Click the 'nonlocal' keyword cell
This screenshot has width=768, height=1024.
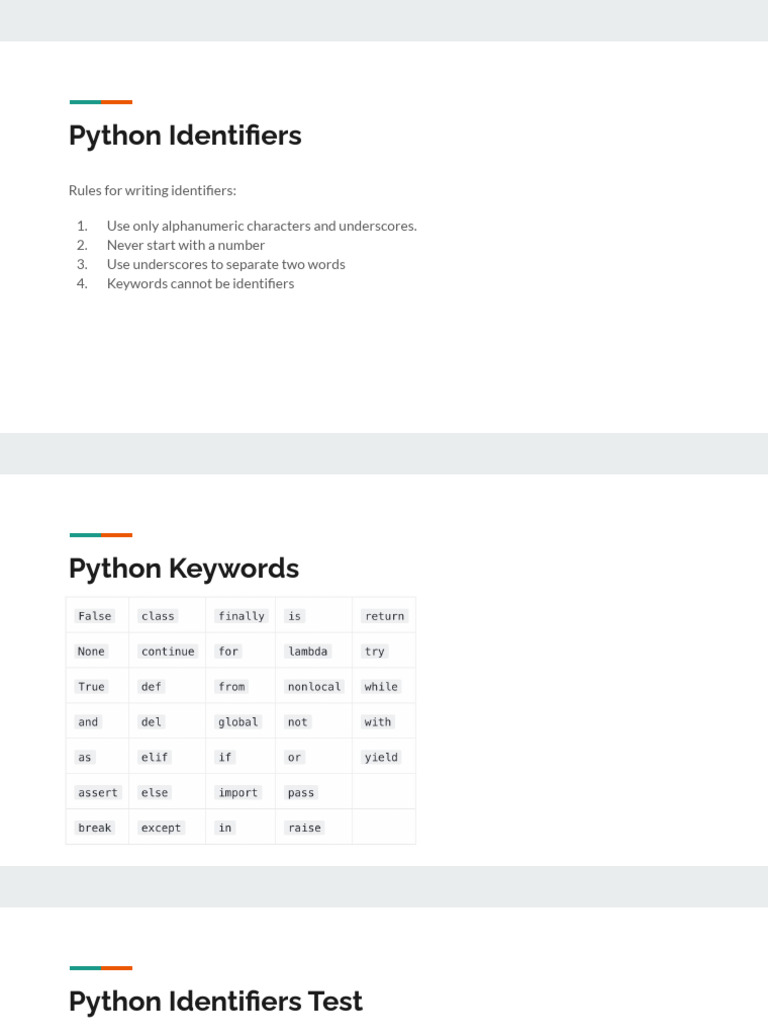click(x=314, y=687)
